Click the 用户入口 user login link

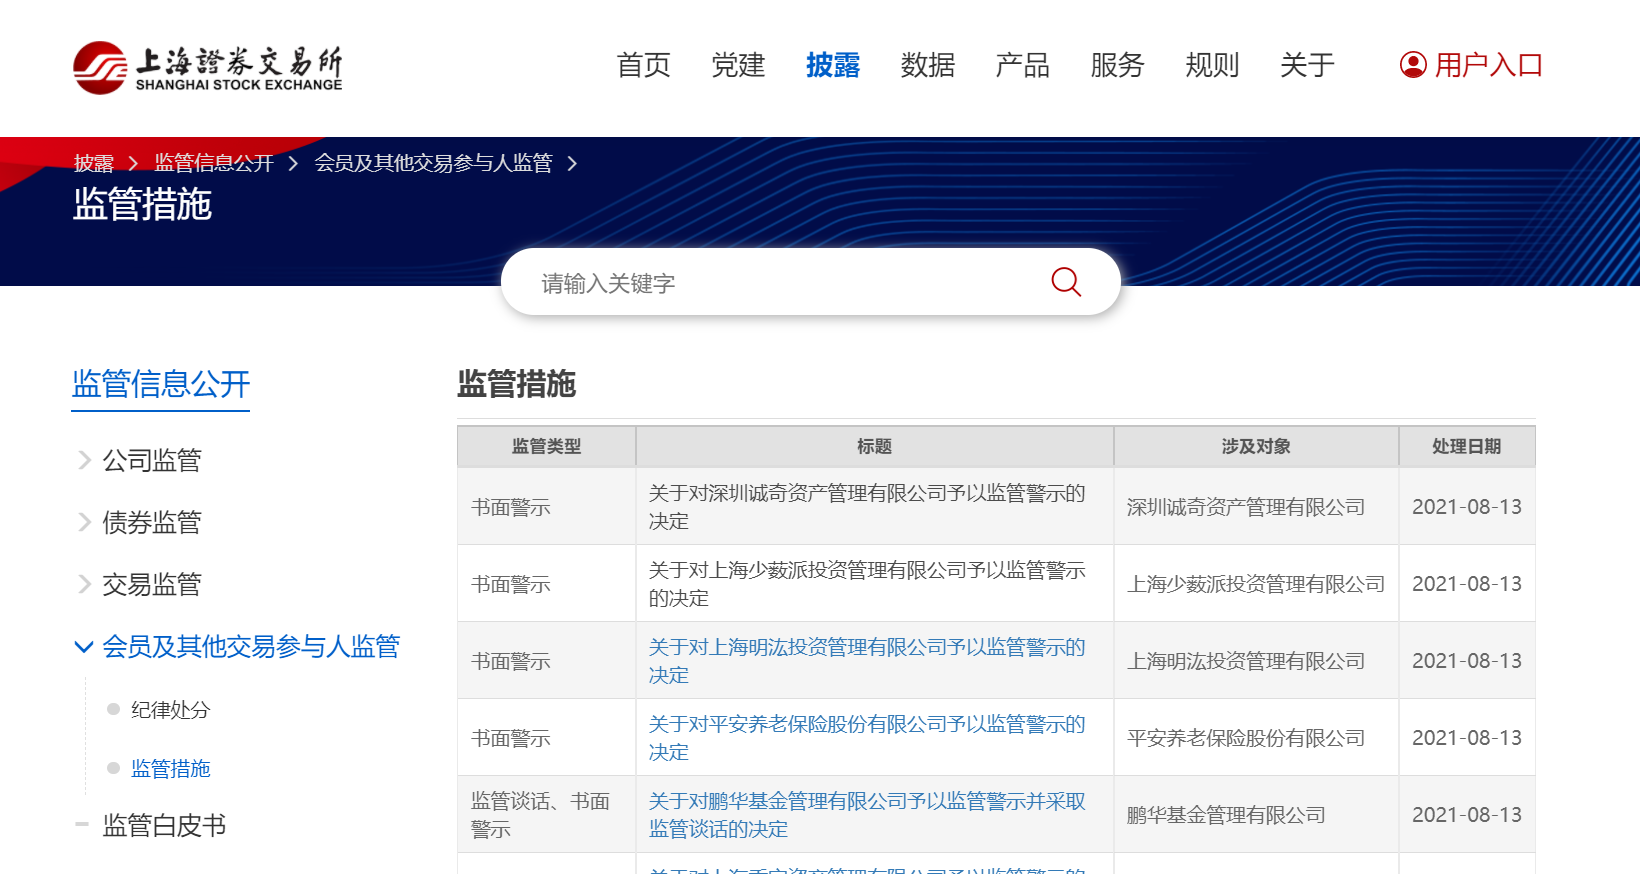pyautogui.click(x=1489, y=65)
